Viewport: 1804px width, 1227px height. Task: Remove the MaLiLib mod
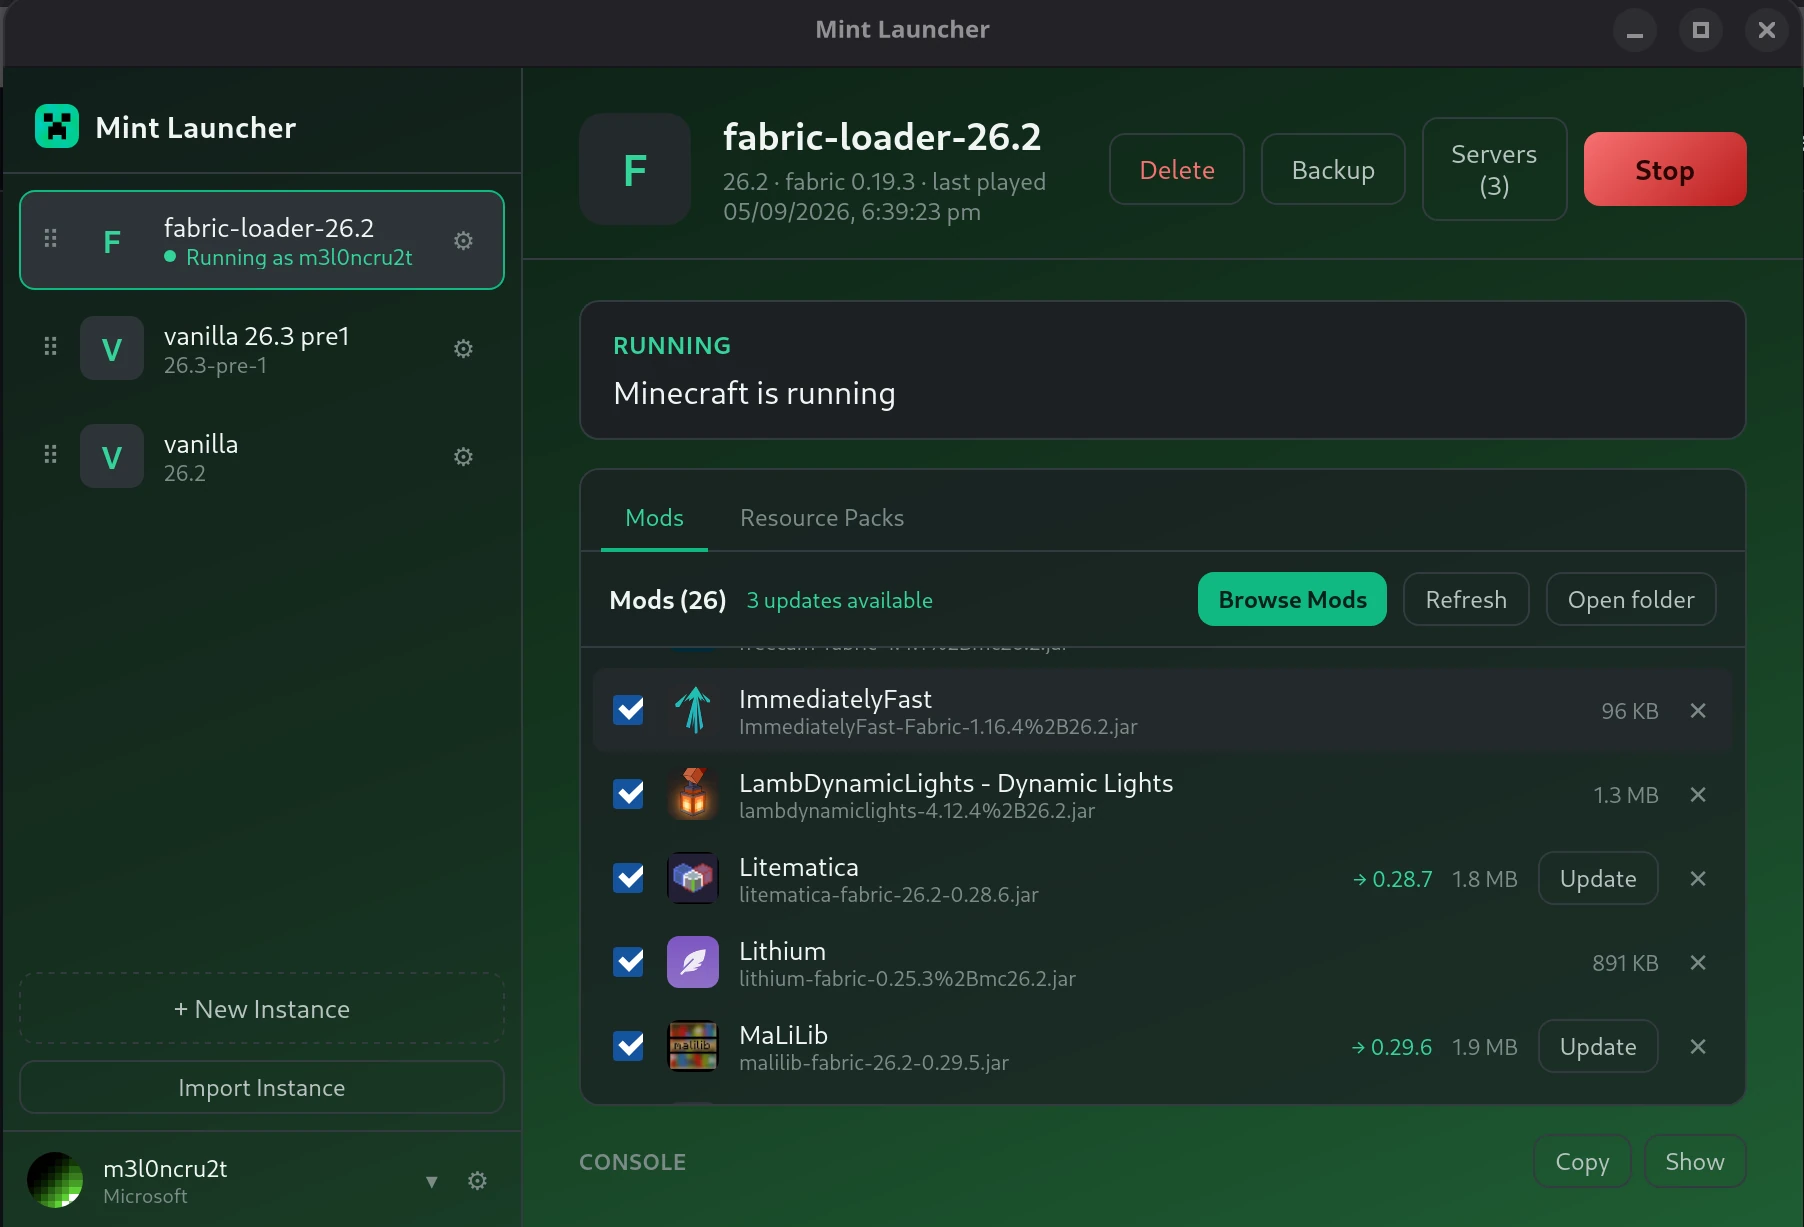(x=1698, y=1047)
